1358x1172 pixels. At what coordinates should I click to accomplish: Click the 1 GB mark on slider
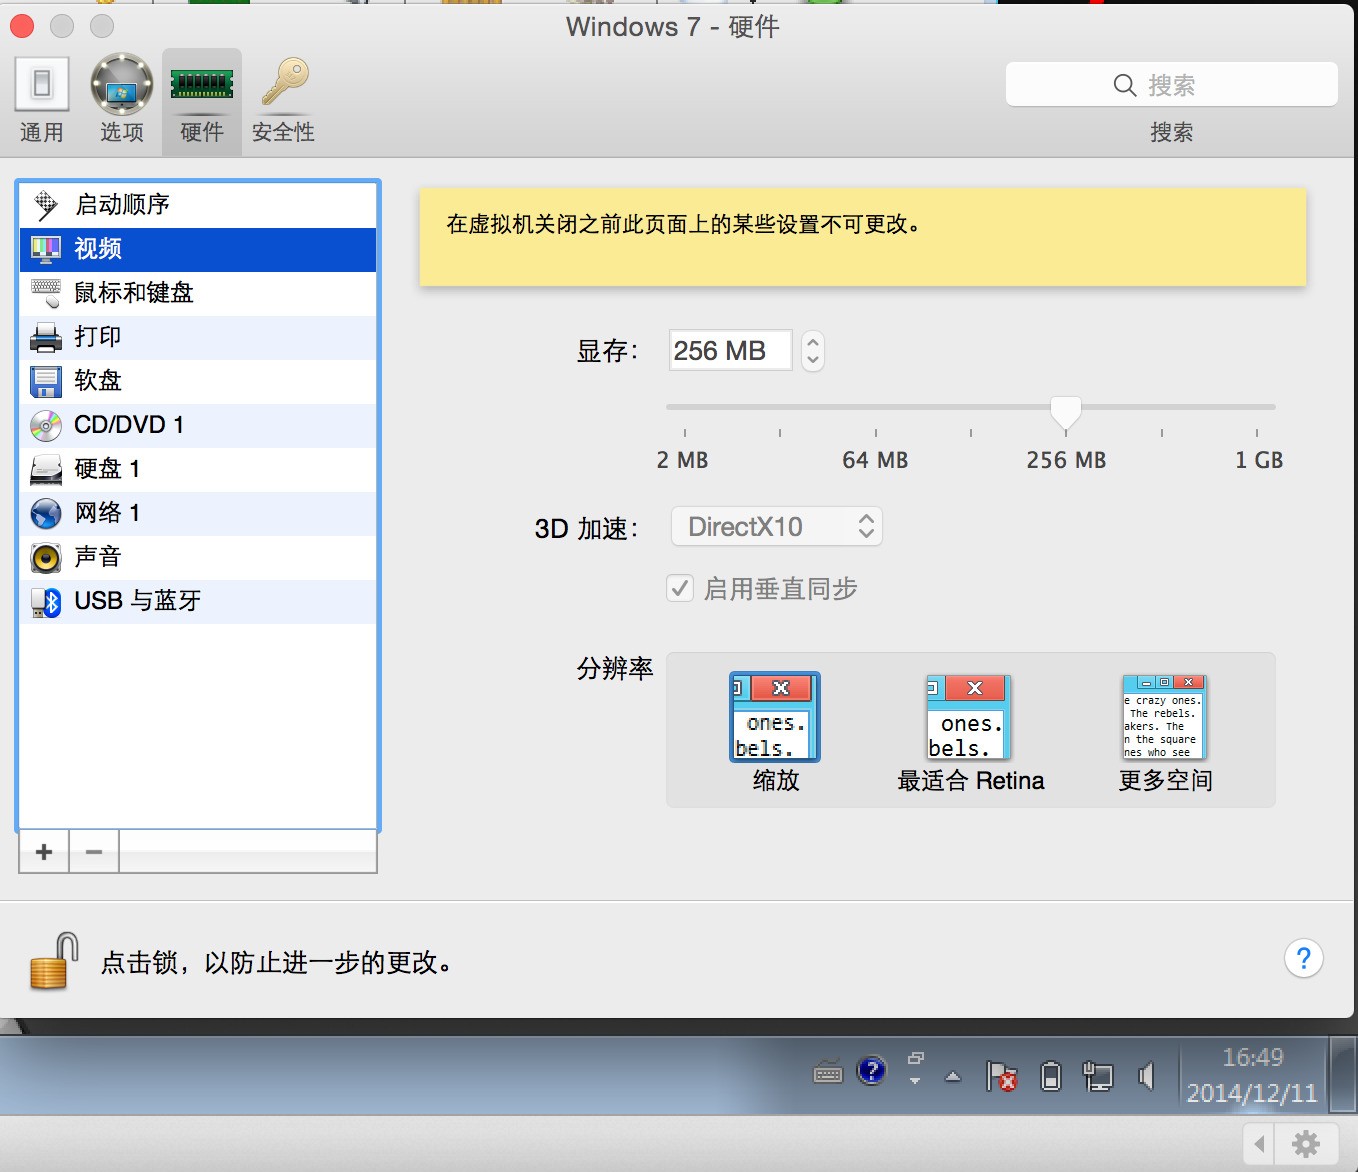coord(1259,460)
